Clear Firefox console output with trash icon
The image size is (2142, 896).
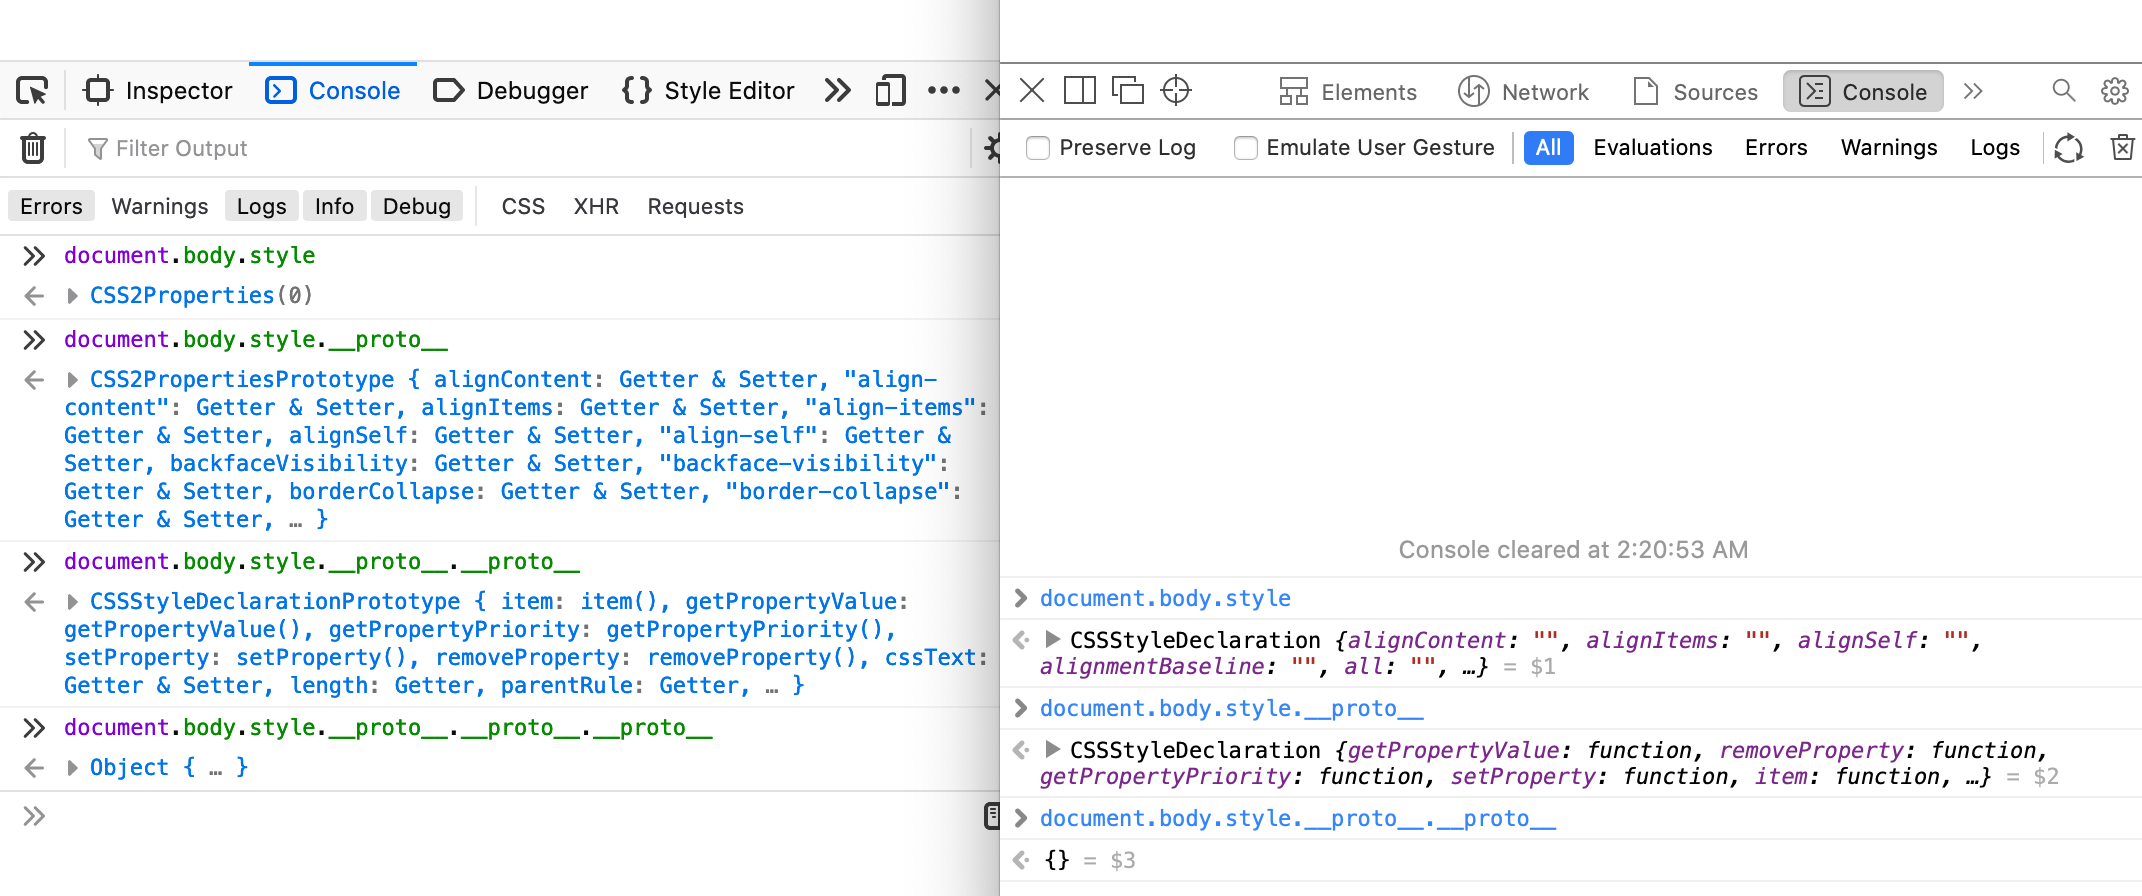click(33, 148)
